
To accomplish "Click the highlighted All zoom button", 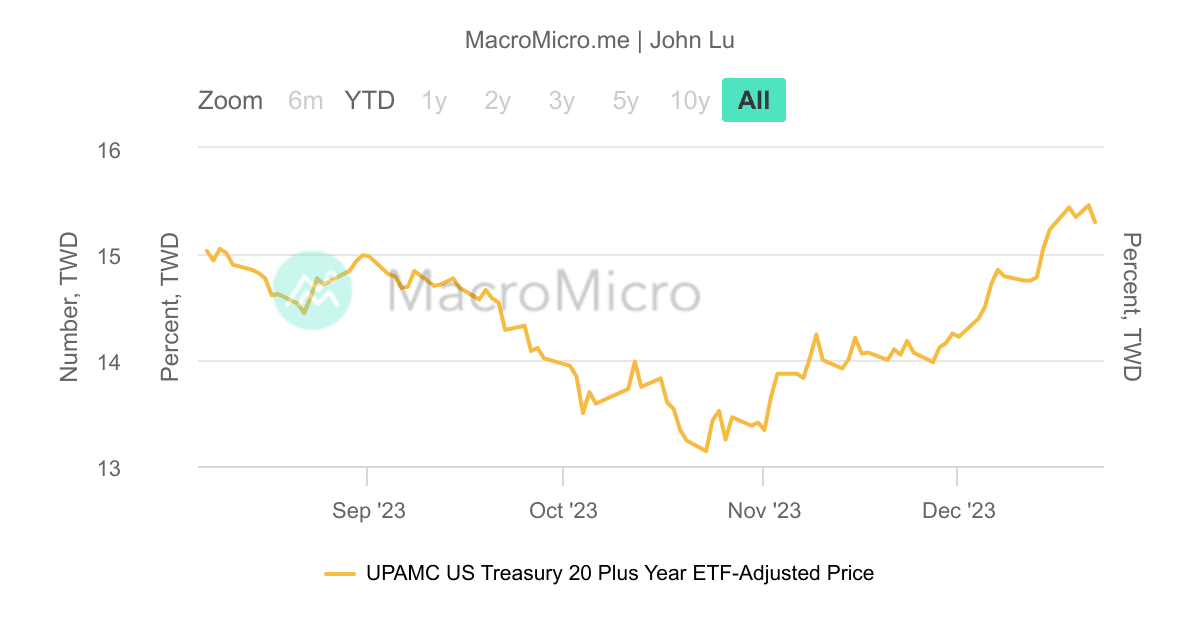I will pos(754,101).
